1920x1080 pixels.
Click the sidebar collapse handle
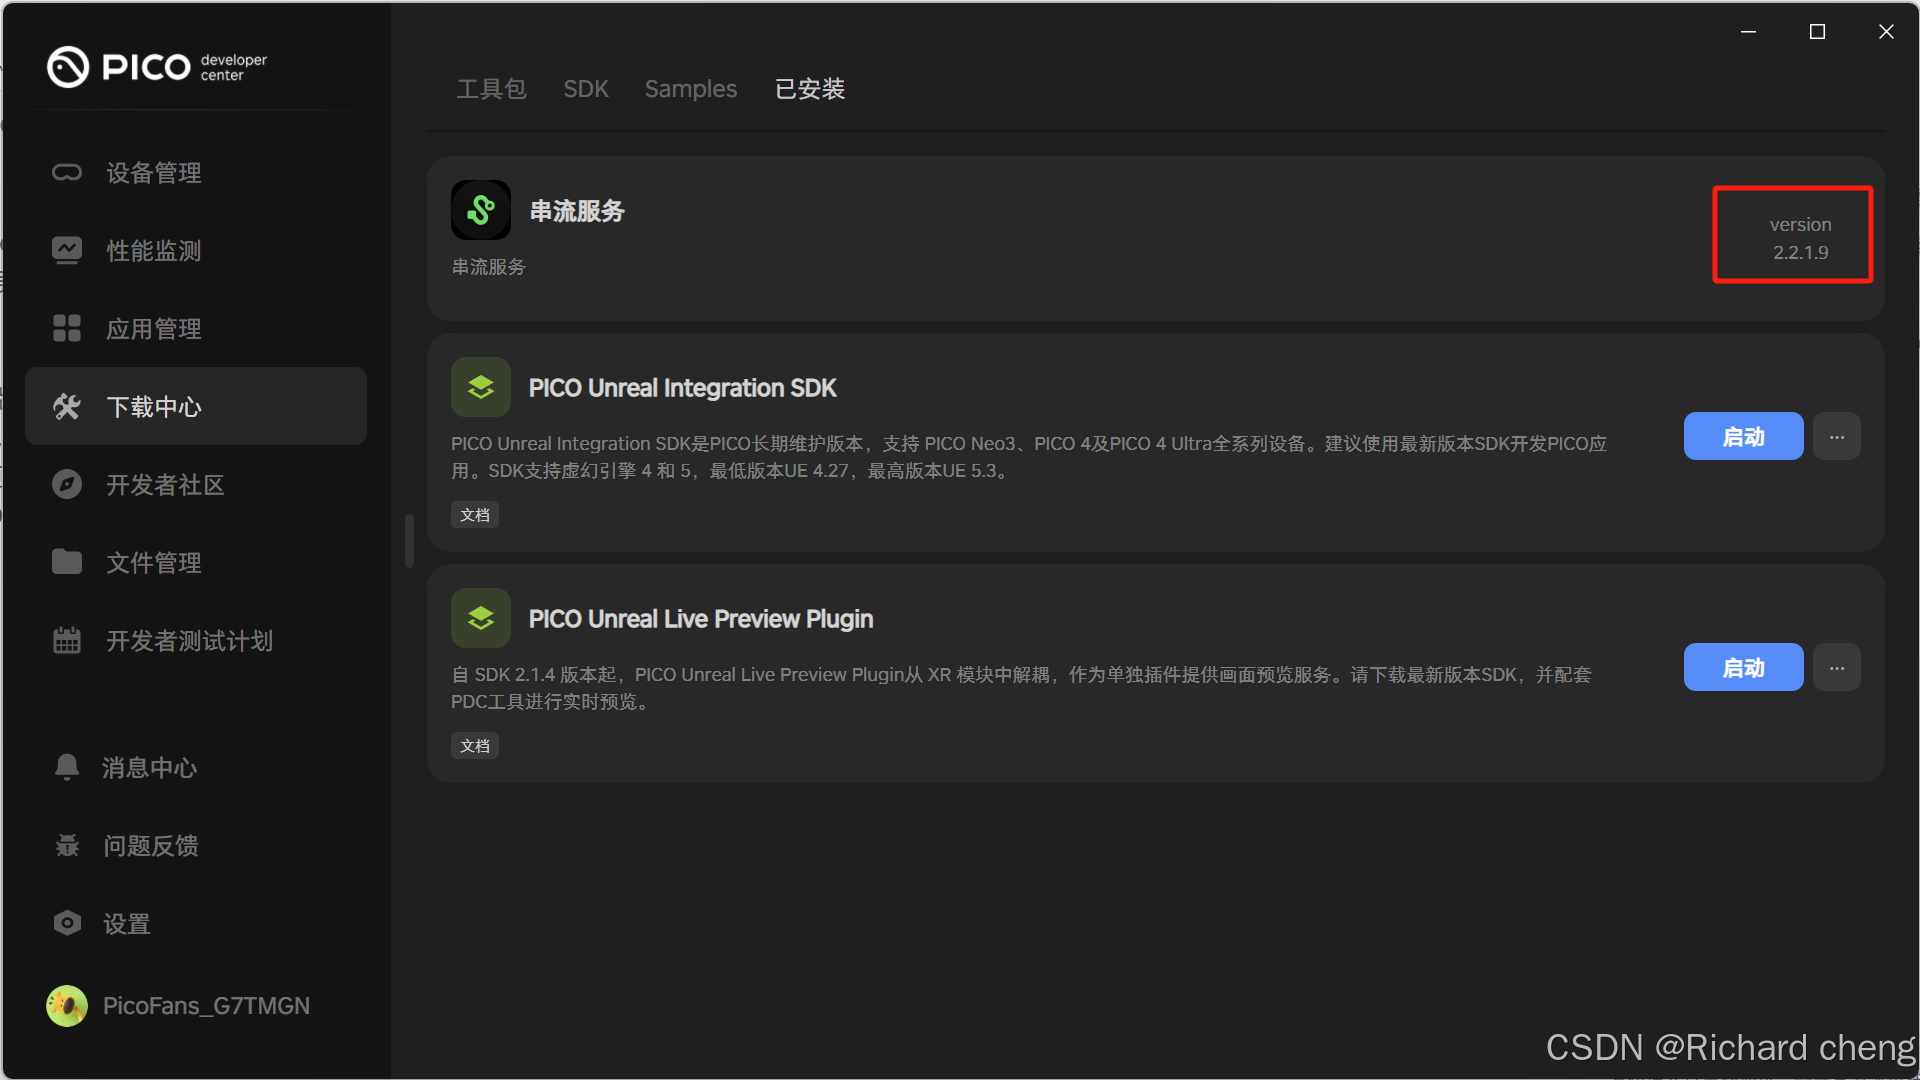coord(409,541)
